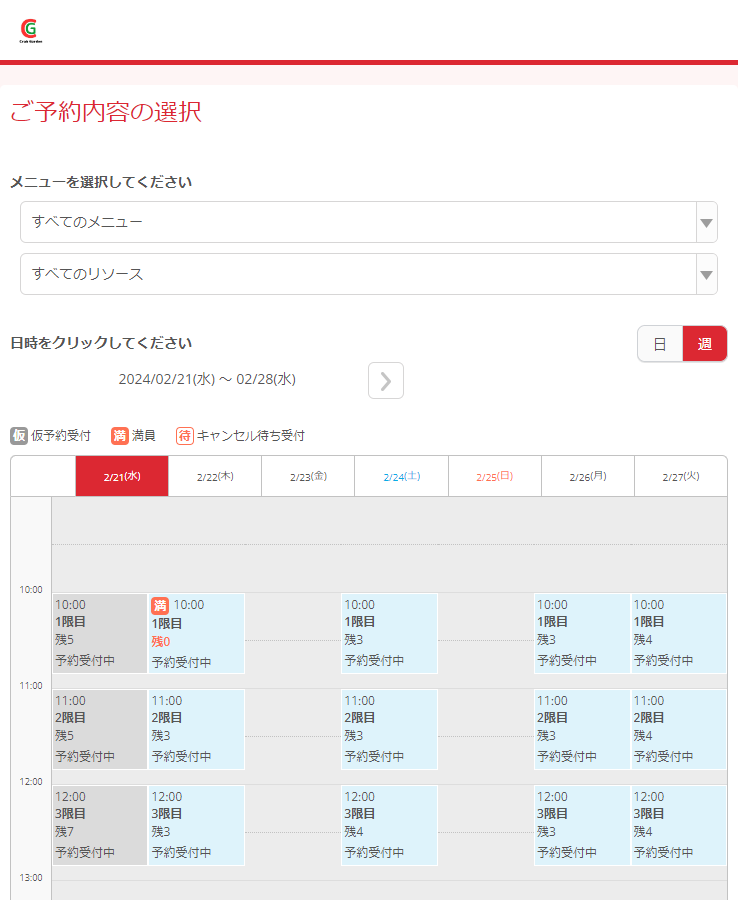Image resolution: width=738 pixels, height=900 pixels.
Task: Select the 2/27(火) date column header
Action: [x=680, y=477]
